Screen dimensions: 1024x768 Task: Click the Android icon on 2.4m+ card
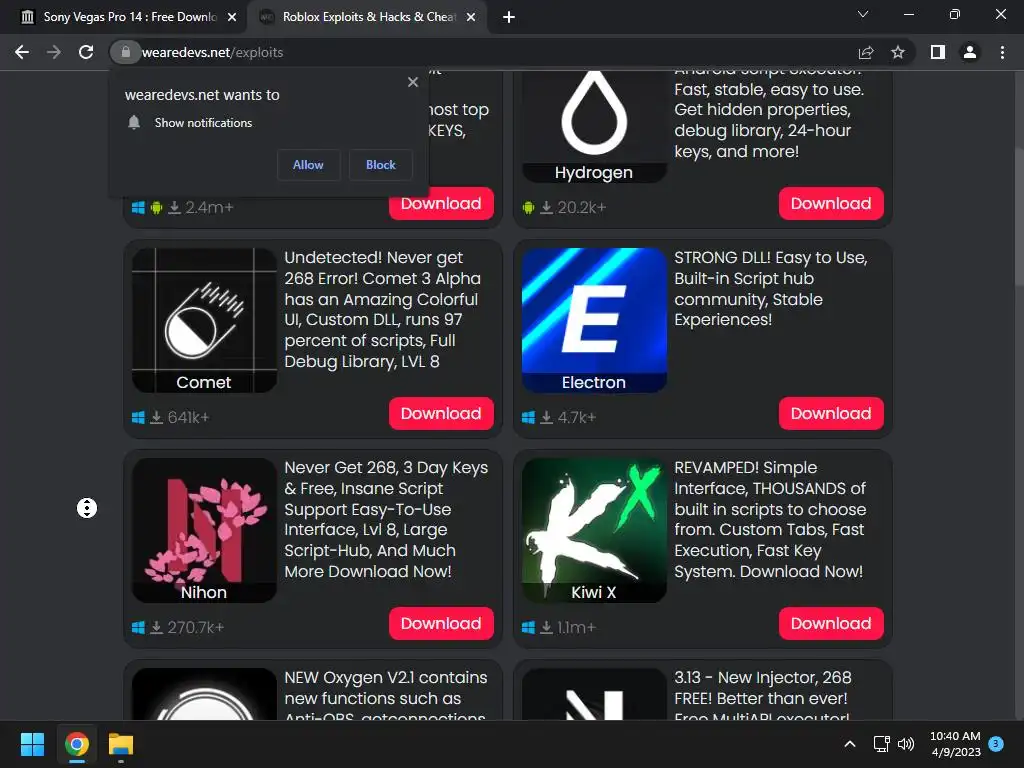[x=156, y=208]
